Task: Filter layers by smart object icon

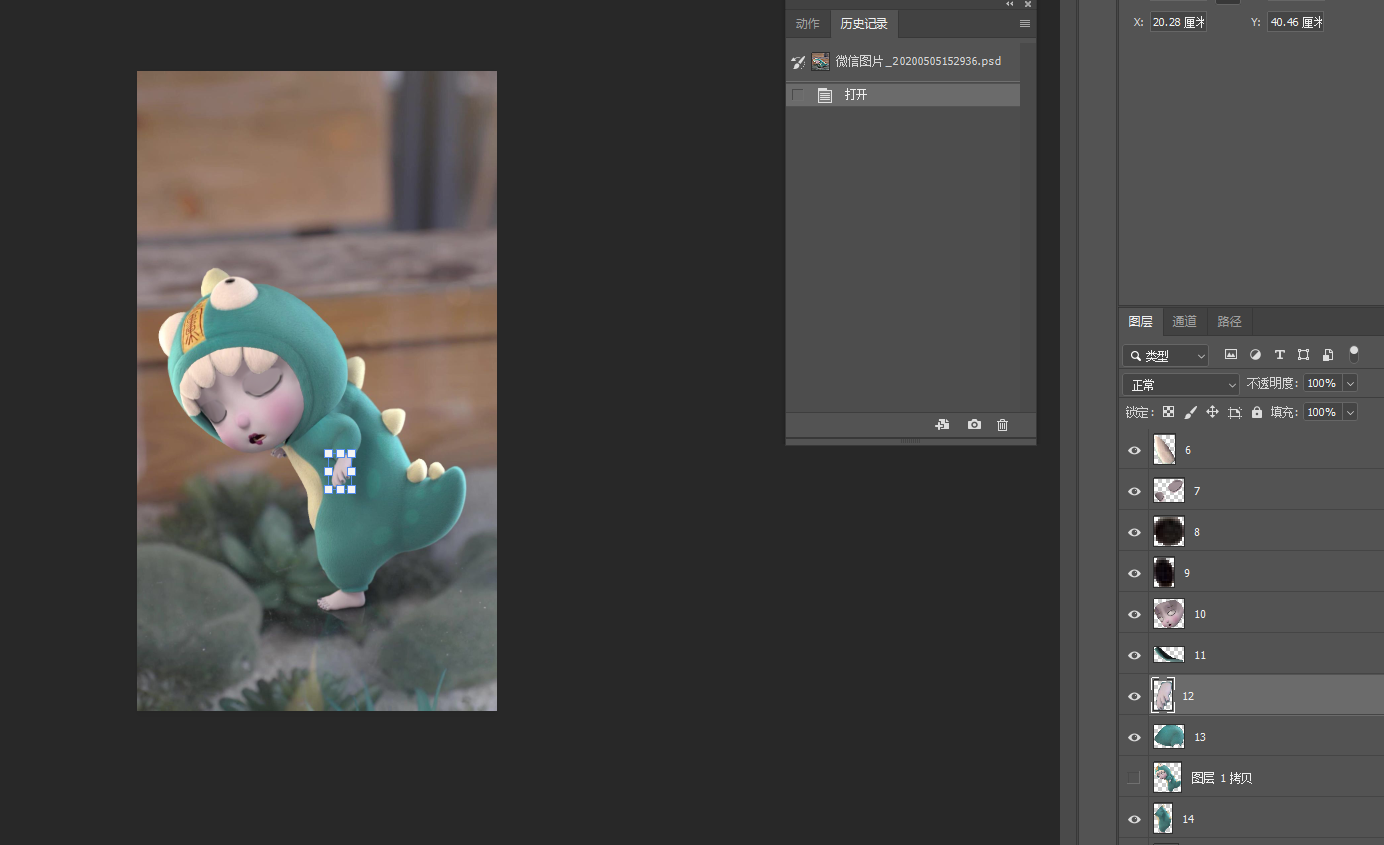Action: (x=1328, y=355)
